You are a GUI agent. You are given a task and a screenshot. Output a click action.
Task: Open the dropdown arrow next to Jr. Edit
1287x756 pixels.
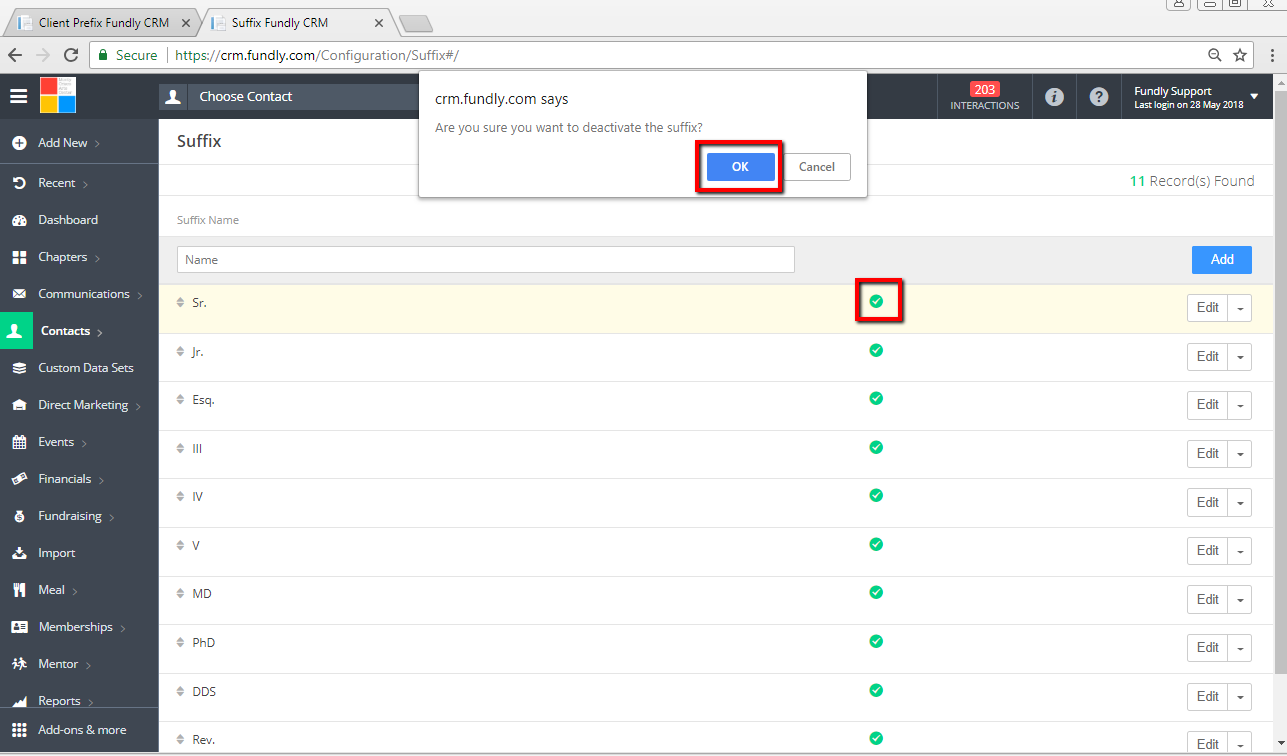[x=1240, y=357]
